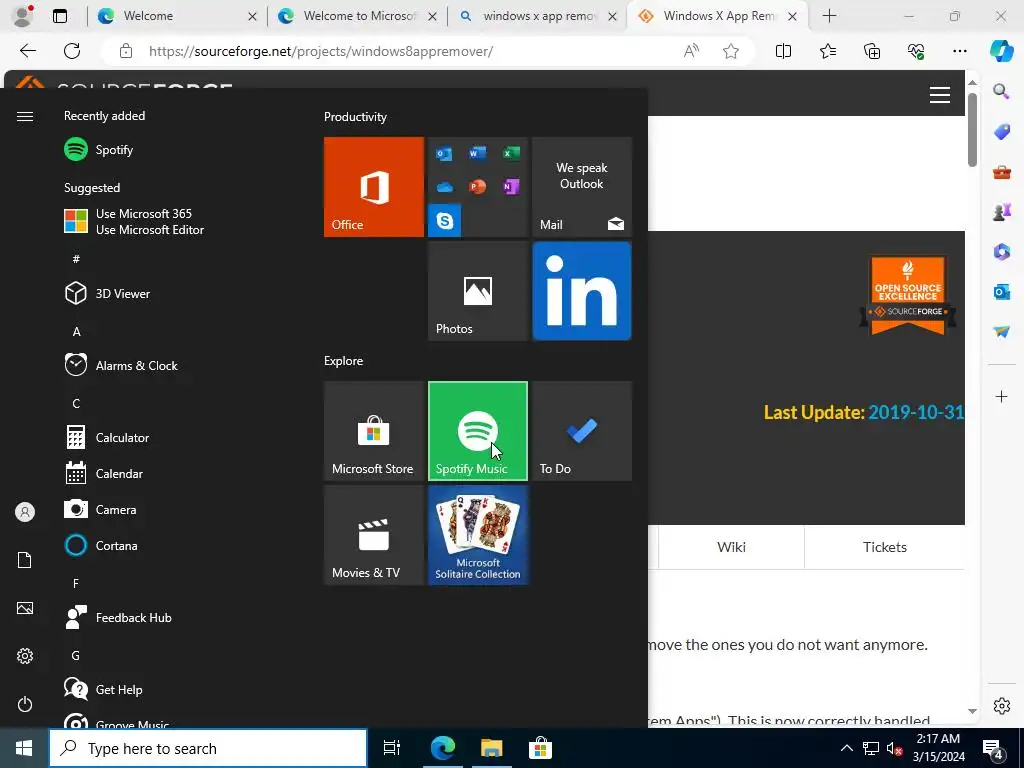Viewport: 1024px width, 768px height.
Task: Open Edge Collections button
Action: point(872,51)
